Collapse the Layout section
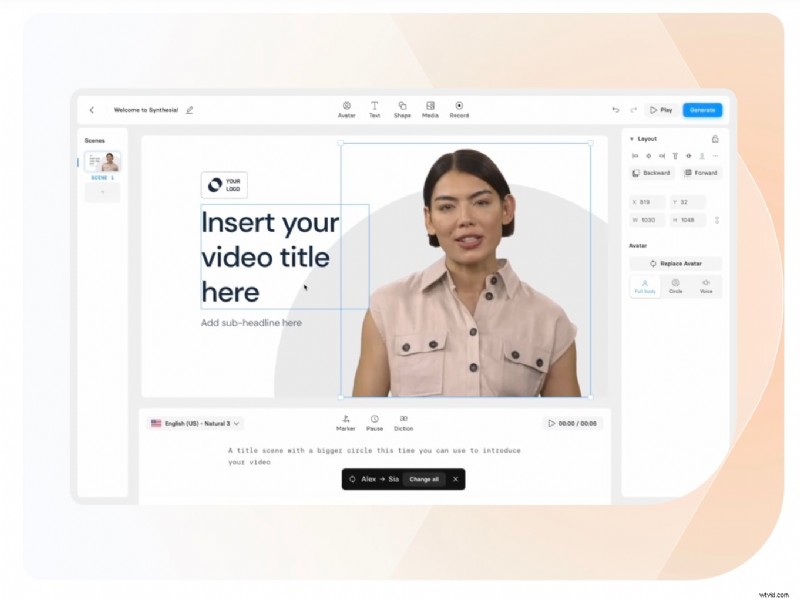Image resolution: width=800 pixels, height=600 pixels. pyautogui.click(x=632, y=139)
